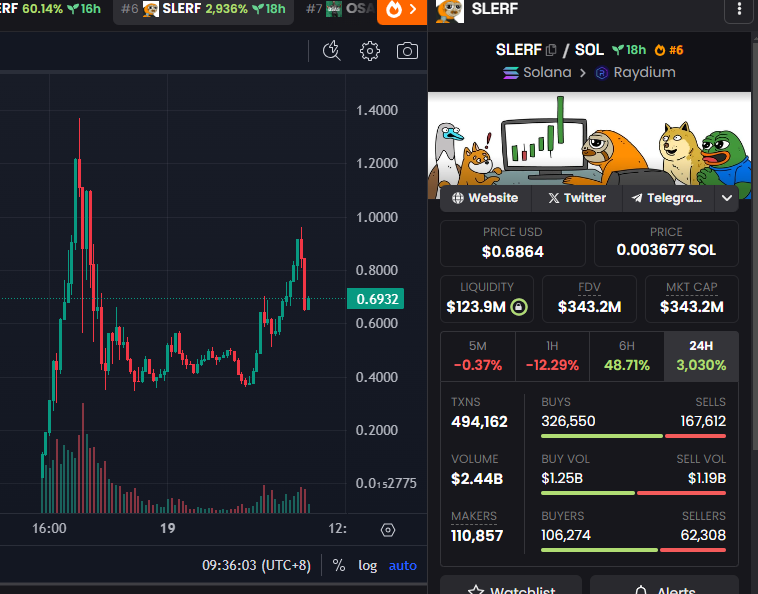Click the MKT CAP $343.2M box
The width and height of the screenshot is (758, 594).
click(692, 299)
